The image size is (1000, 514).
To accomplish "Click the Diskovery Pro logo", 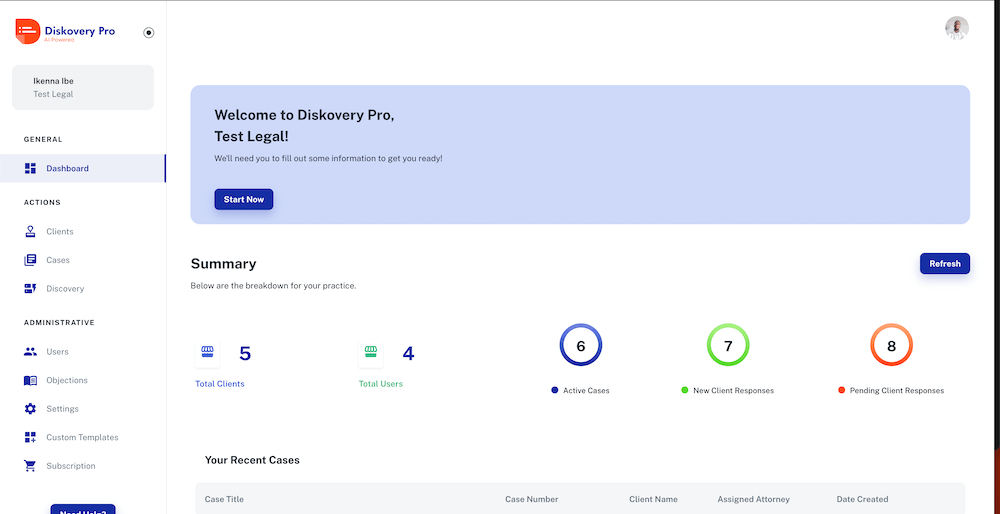I will tap(66, 32).
